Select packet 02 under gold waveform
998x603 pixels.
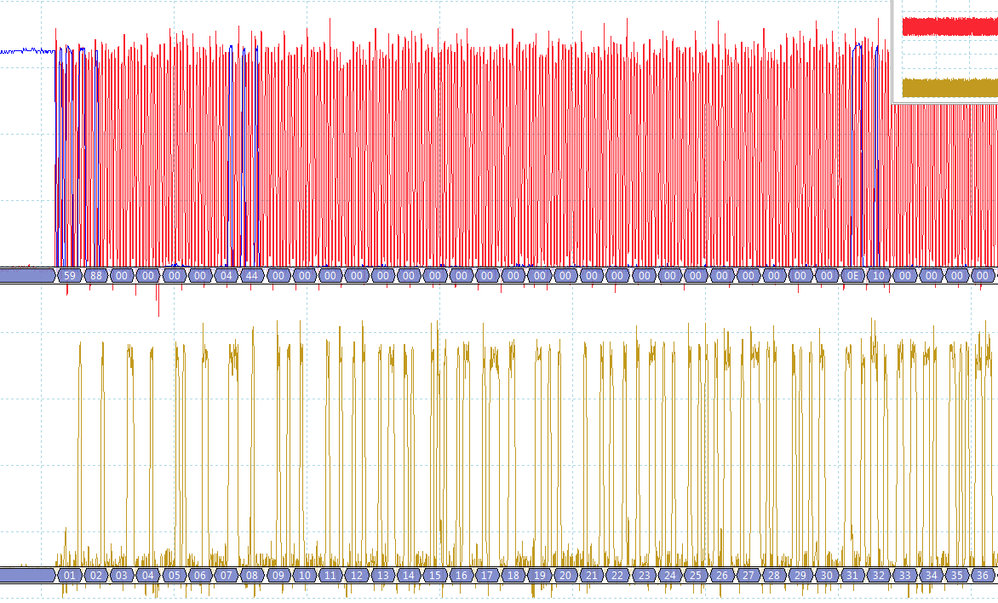tap(95, 575)
